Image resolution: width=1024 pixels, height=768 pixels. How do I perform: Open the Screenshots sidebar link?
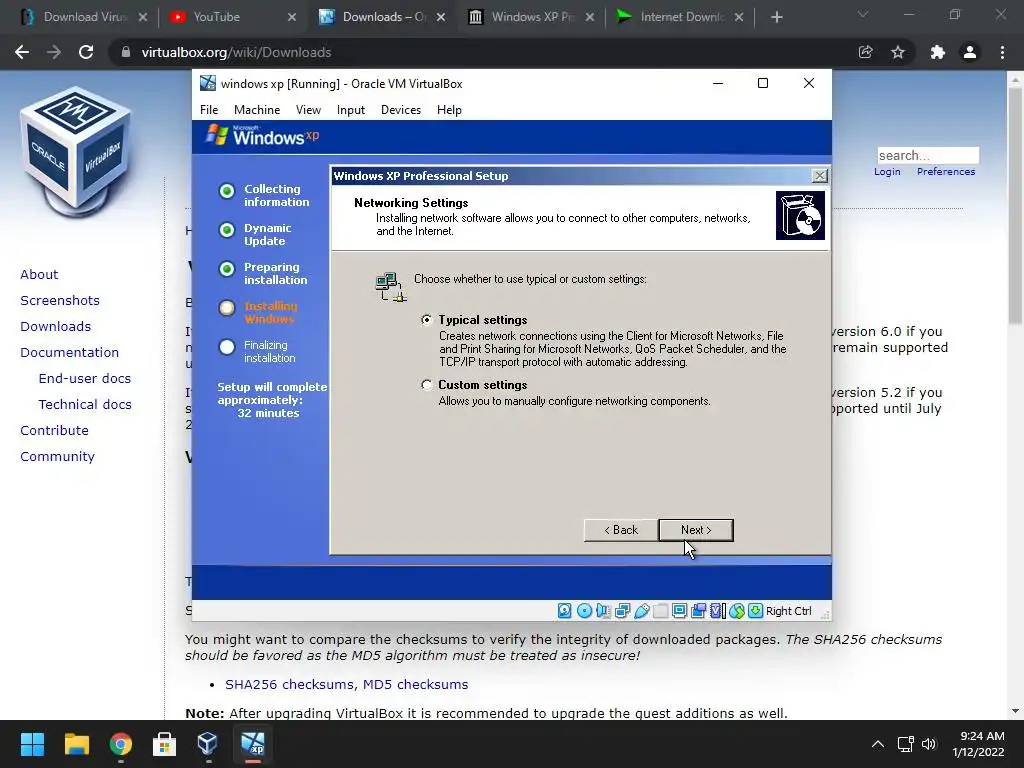(60, 300)
